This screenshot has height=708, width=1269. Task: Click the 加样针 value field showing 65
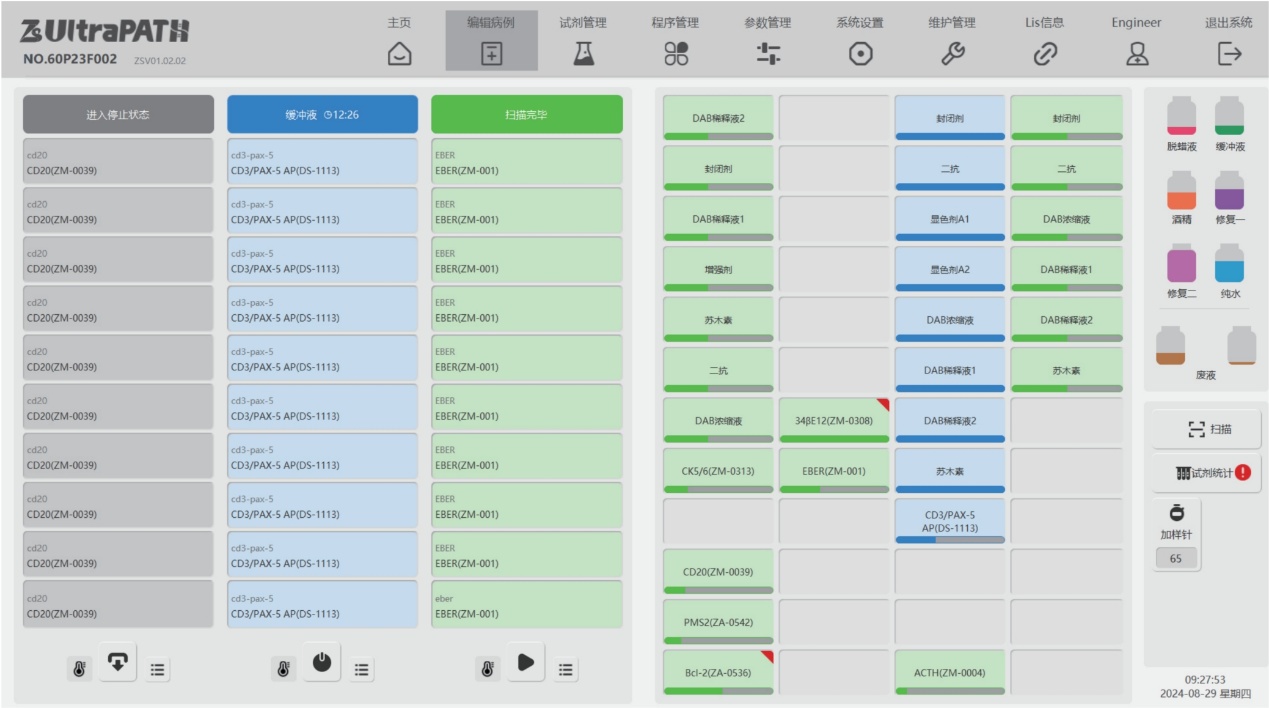tap(1176, 559)
